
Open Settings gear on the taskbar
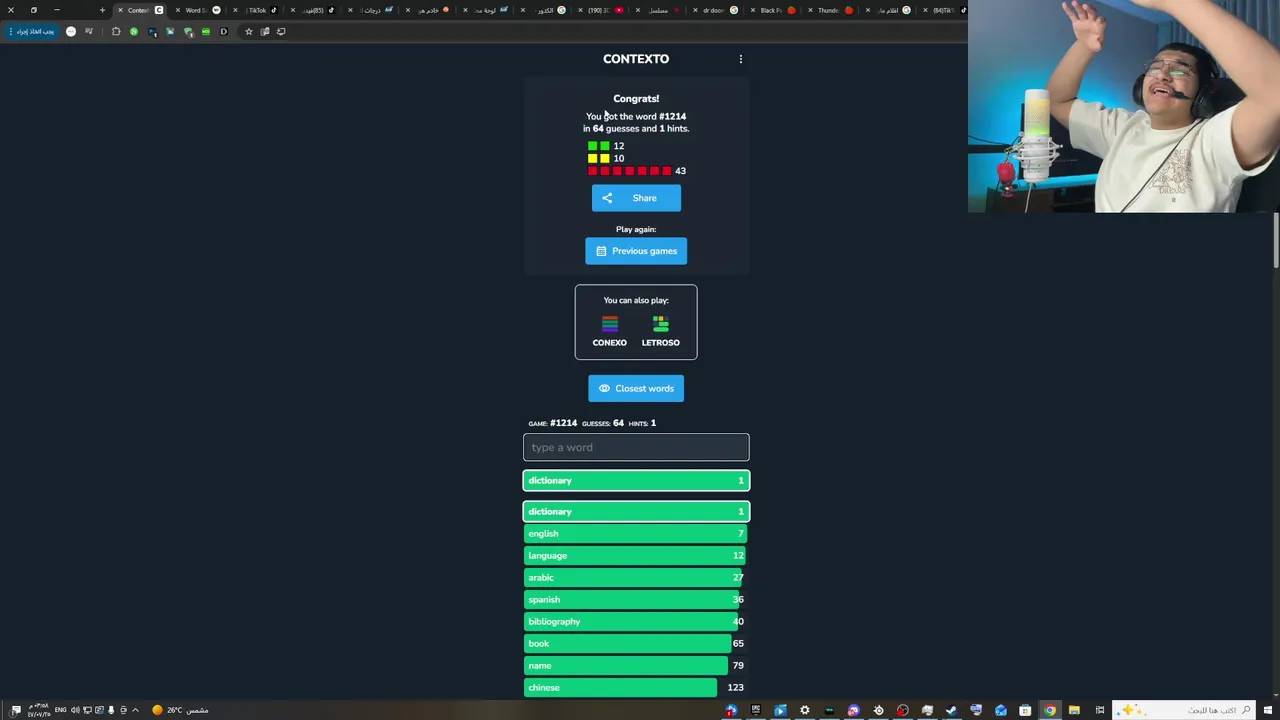point(804,710)
